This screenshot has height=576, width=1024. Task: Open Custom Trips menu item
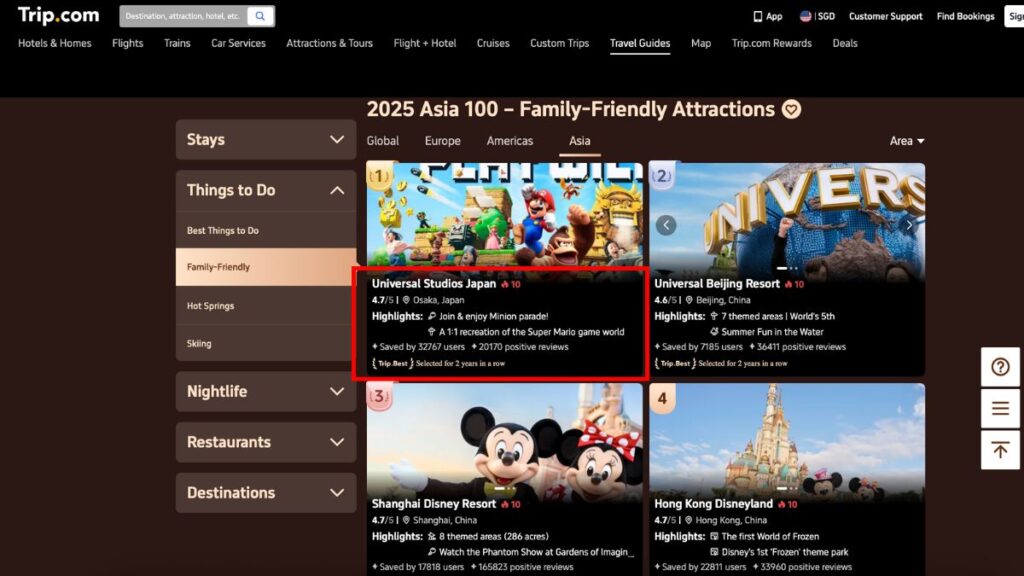click(x=560, y=43)
